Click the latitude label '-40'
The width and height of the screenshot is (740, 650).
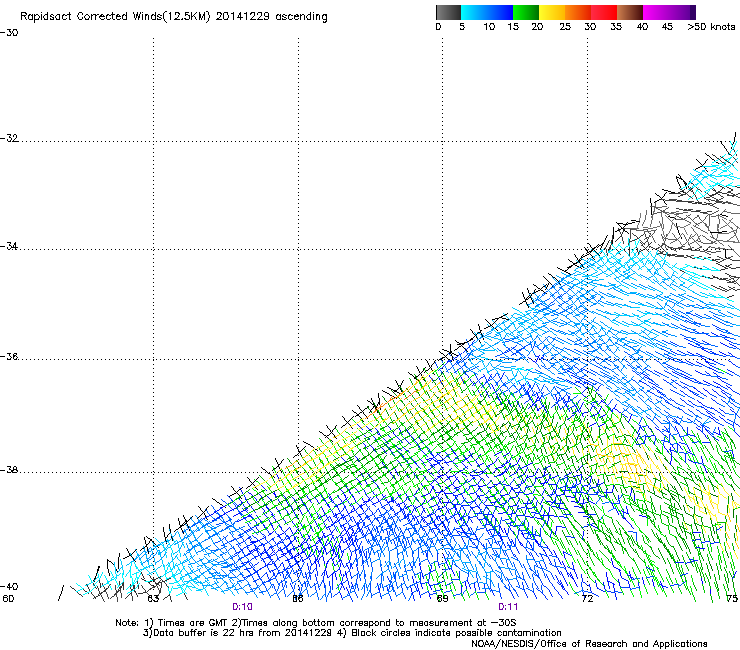[9, 586]
